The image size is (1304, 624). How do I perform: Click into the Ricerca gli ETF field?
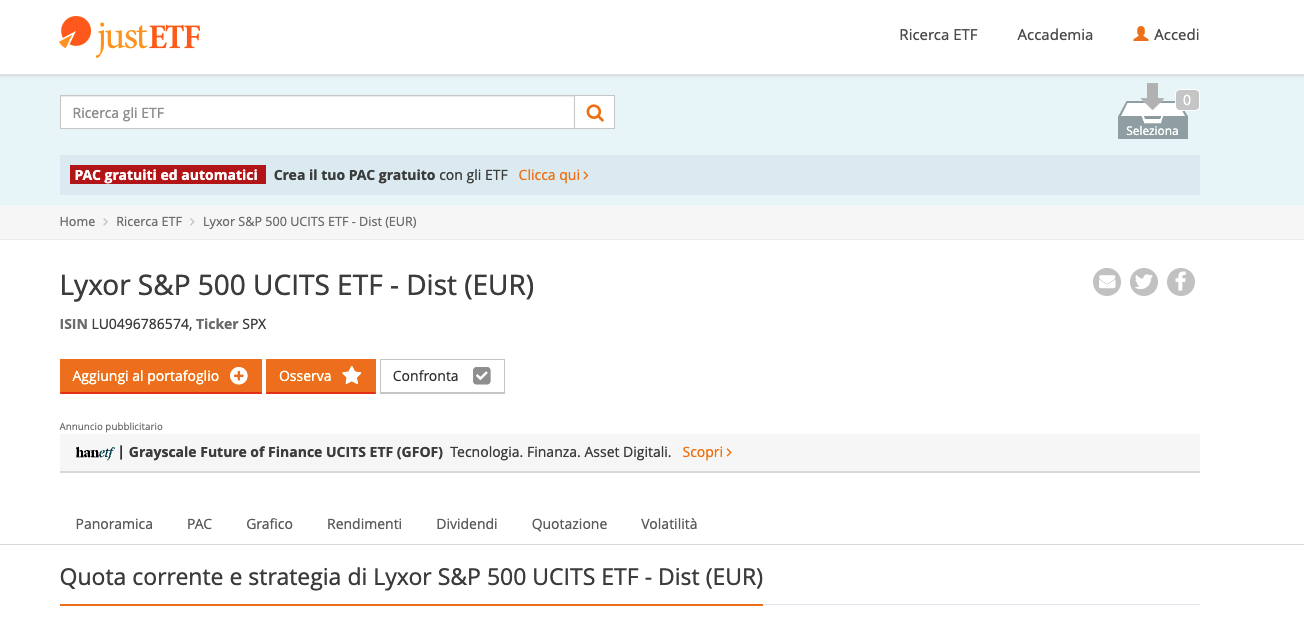point(317,113)
